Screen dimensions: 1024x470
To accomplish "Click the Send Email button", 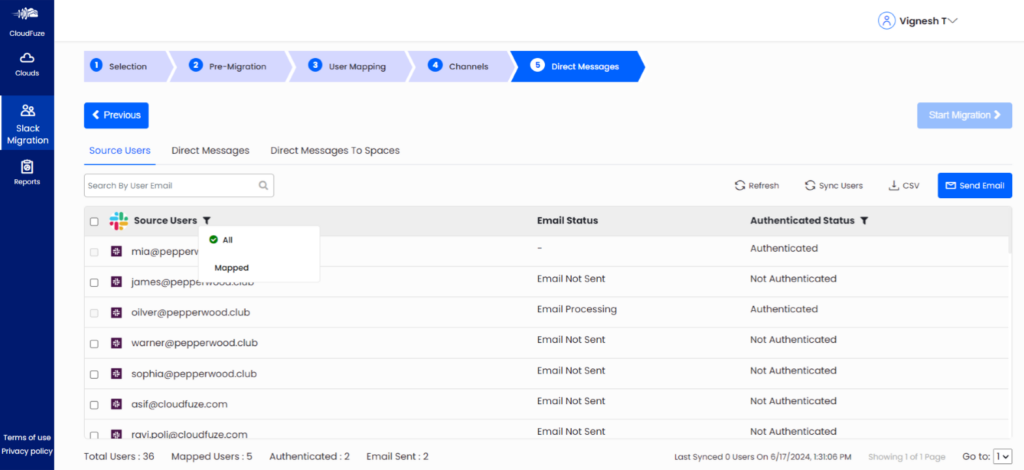I will pyautogui.click(x=975, y=185).
